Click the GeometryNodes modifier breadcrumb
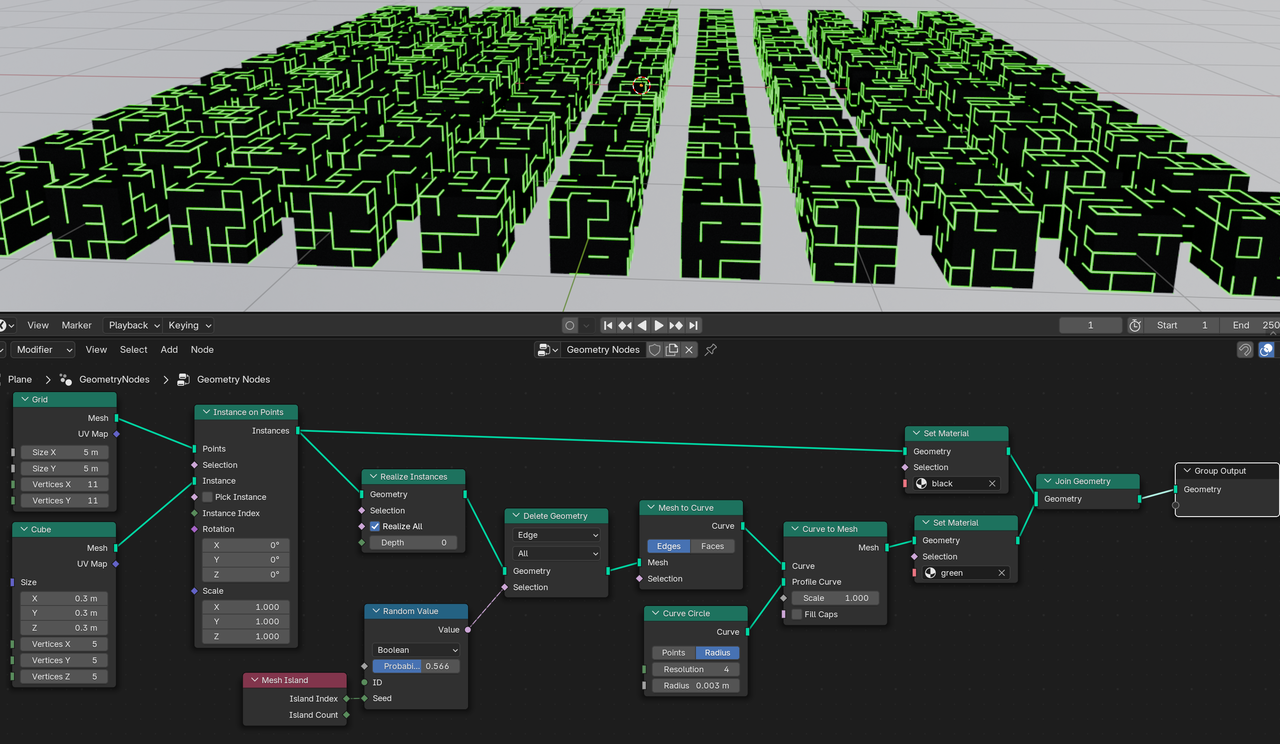This screenshot has width=1280, height=744. [x=114, y=380]
